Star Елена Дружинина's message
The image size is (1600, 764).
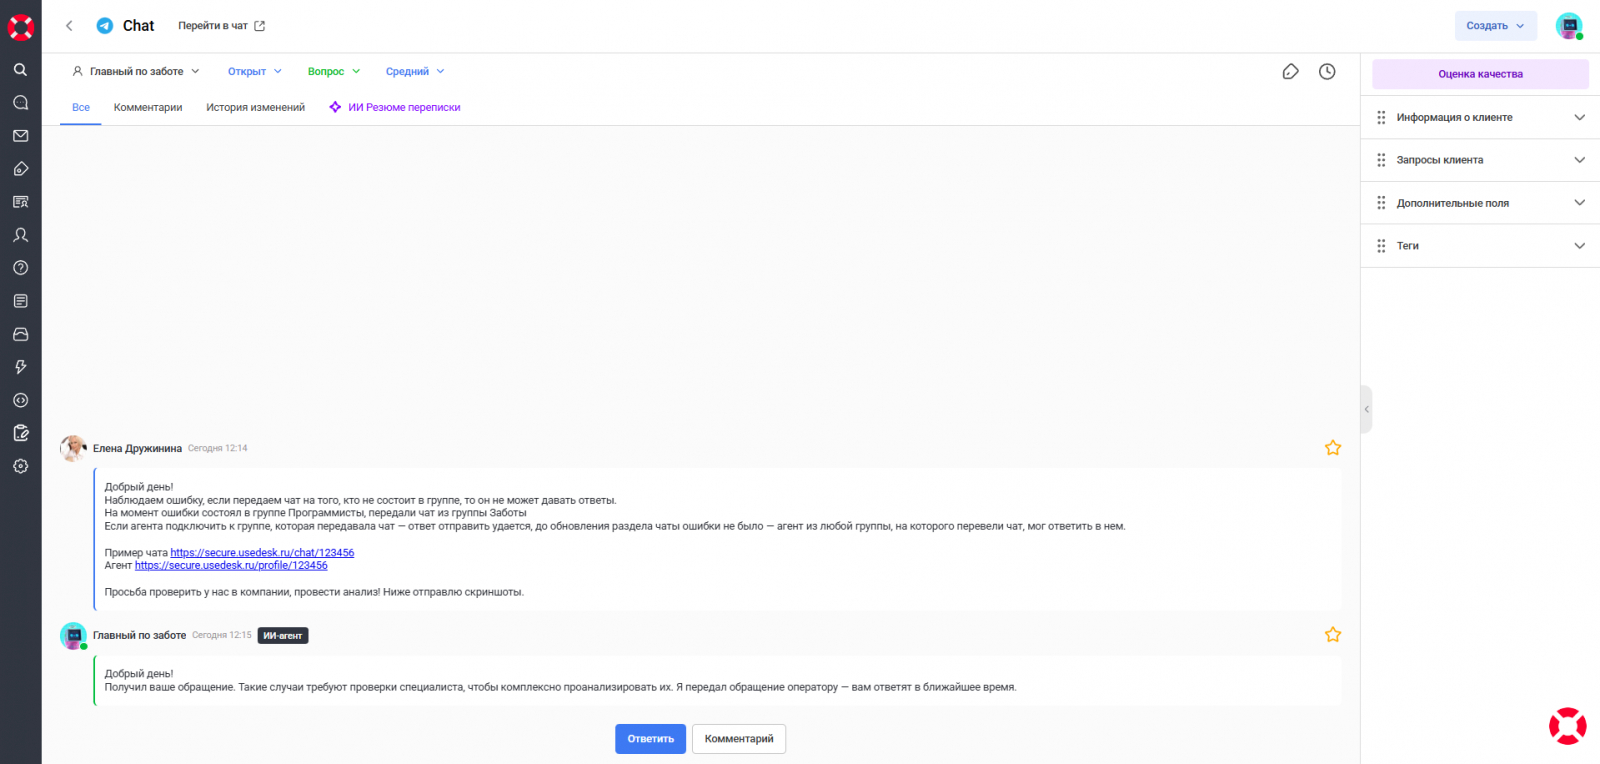tap(1332, 448)
